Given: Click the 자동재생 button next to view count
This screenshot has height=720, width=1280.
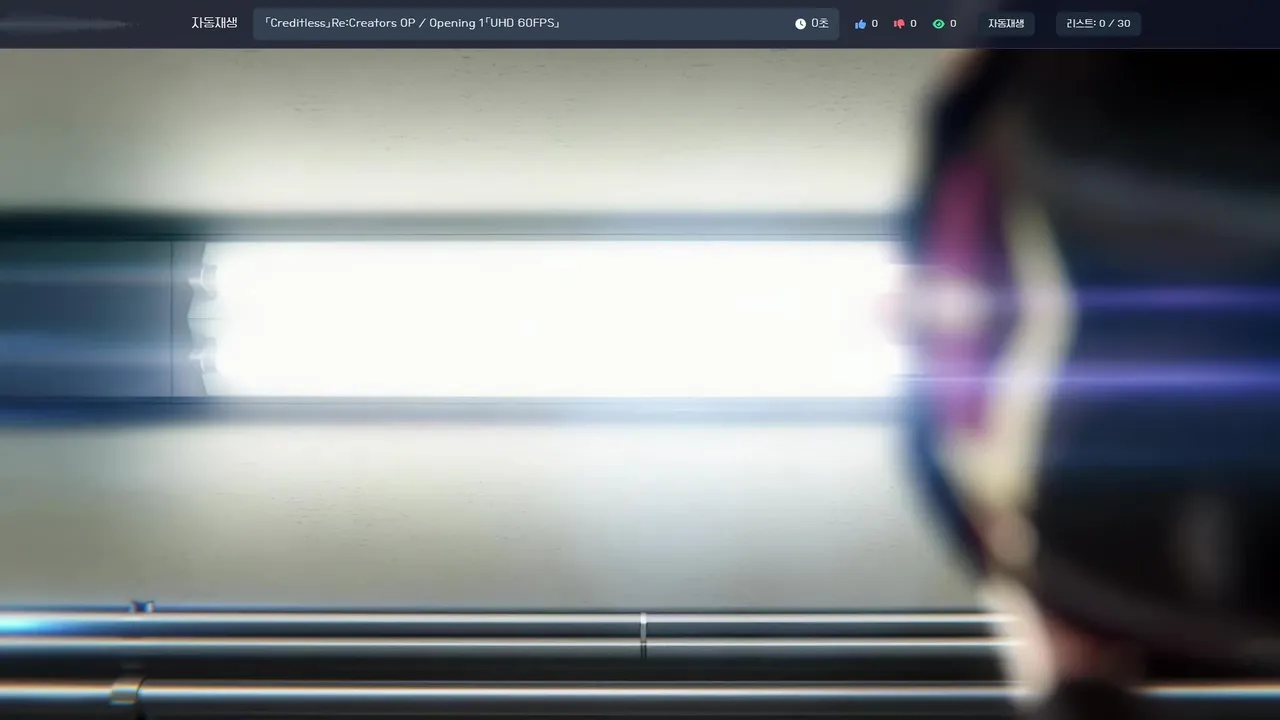Looking at the screenshot, I should [1006, 24].
